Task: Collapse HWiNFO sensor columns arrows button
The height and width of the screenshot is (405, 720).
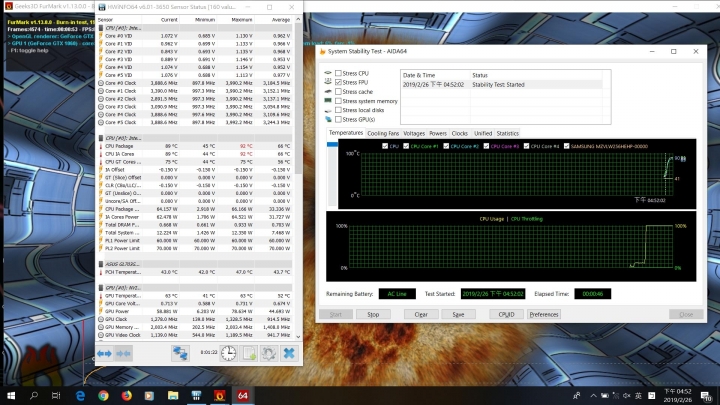Action: (123, 354)
